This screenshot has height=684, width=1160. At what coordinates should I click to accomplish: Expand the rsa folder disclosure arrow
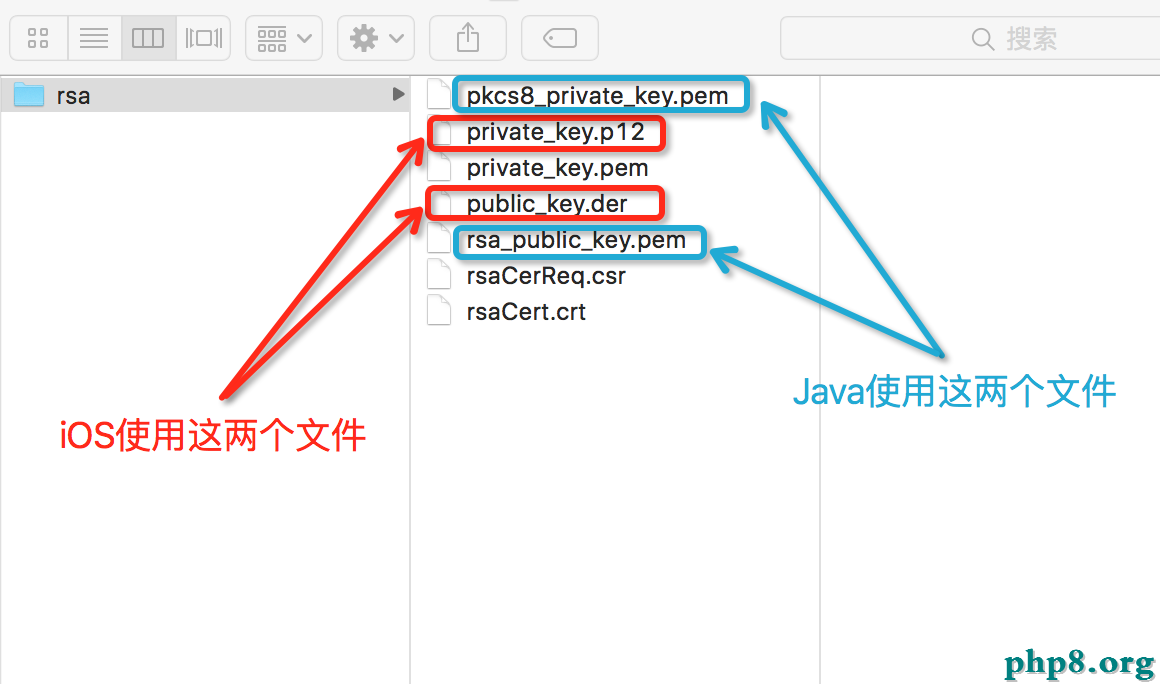[x=398, y=95]
